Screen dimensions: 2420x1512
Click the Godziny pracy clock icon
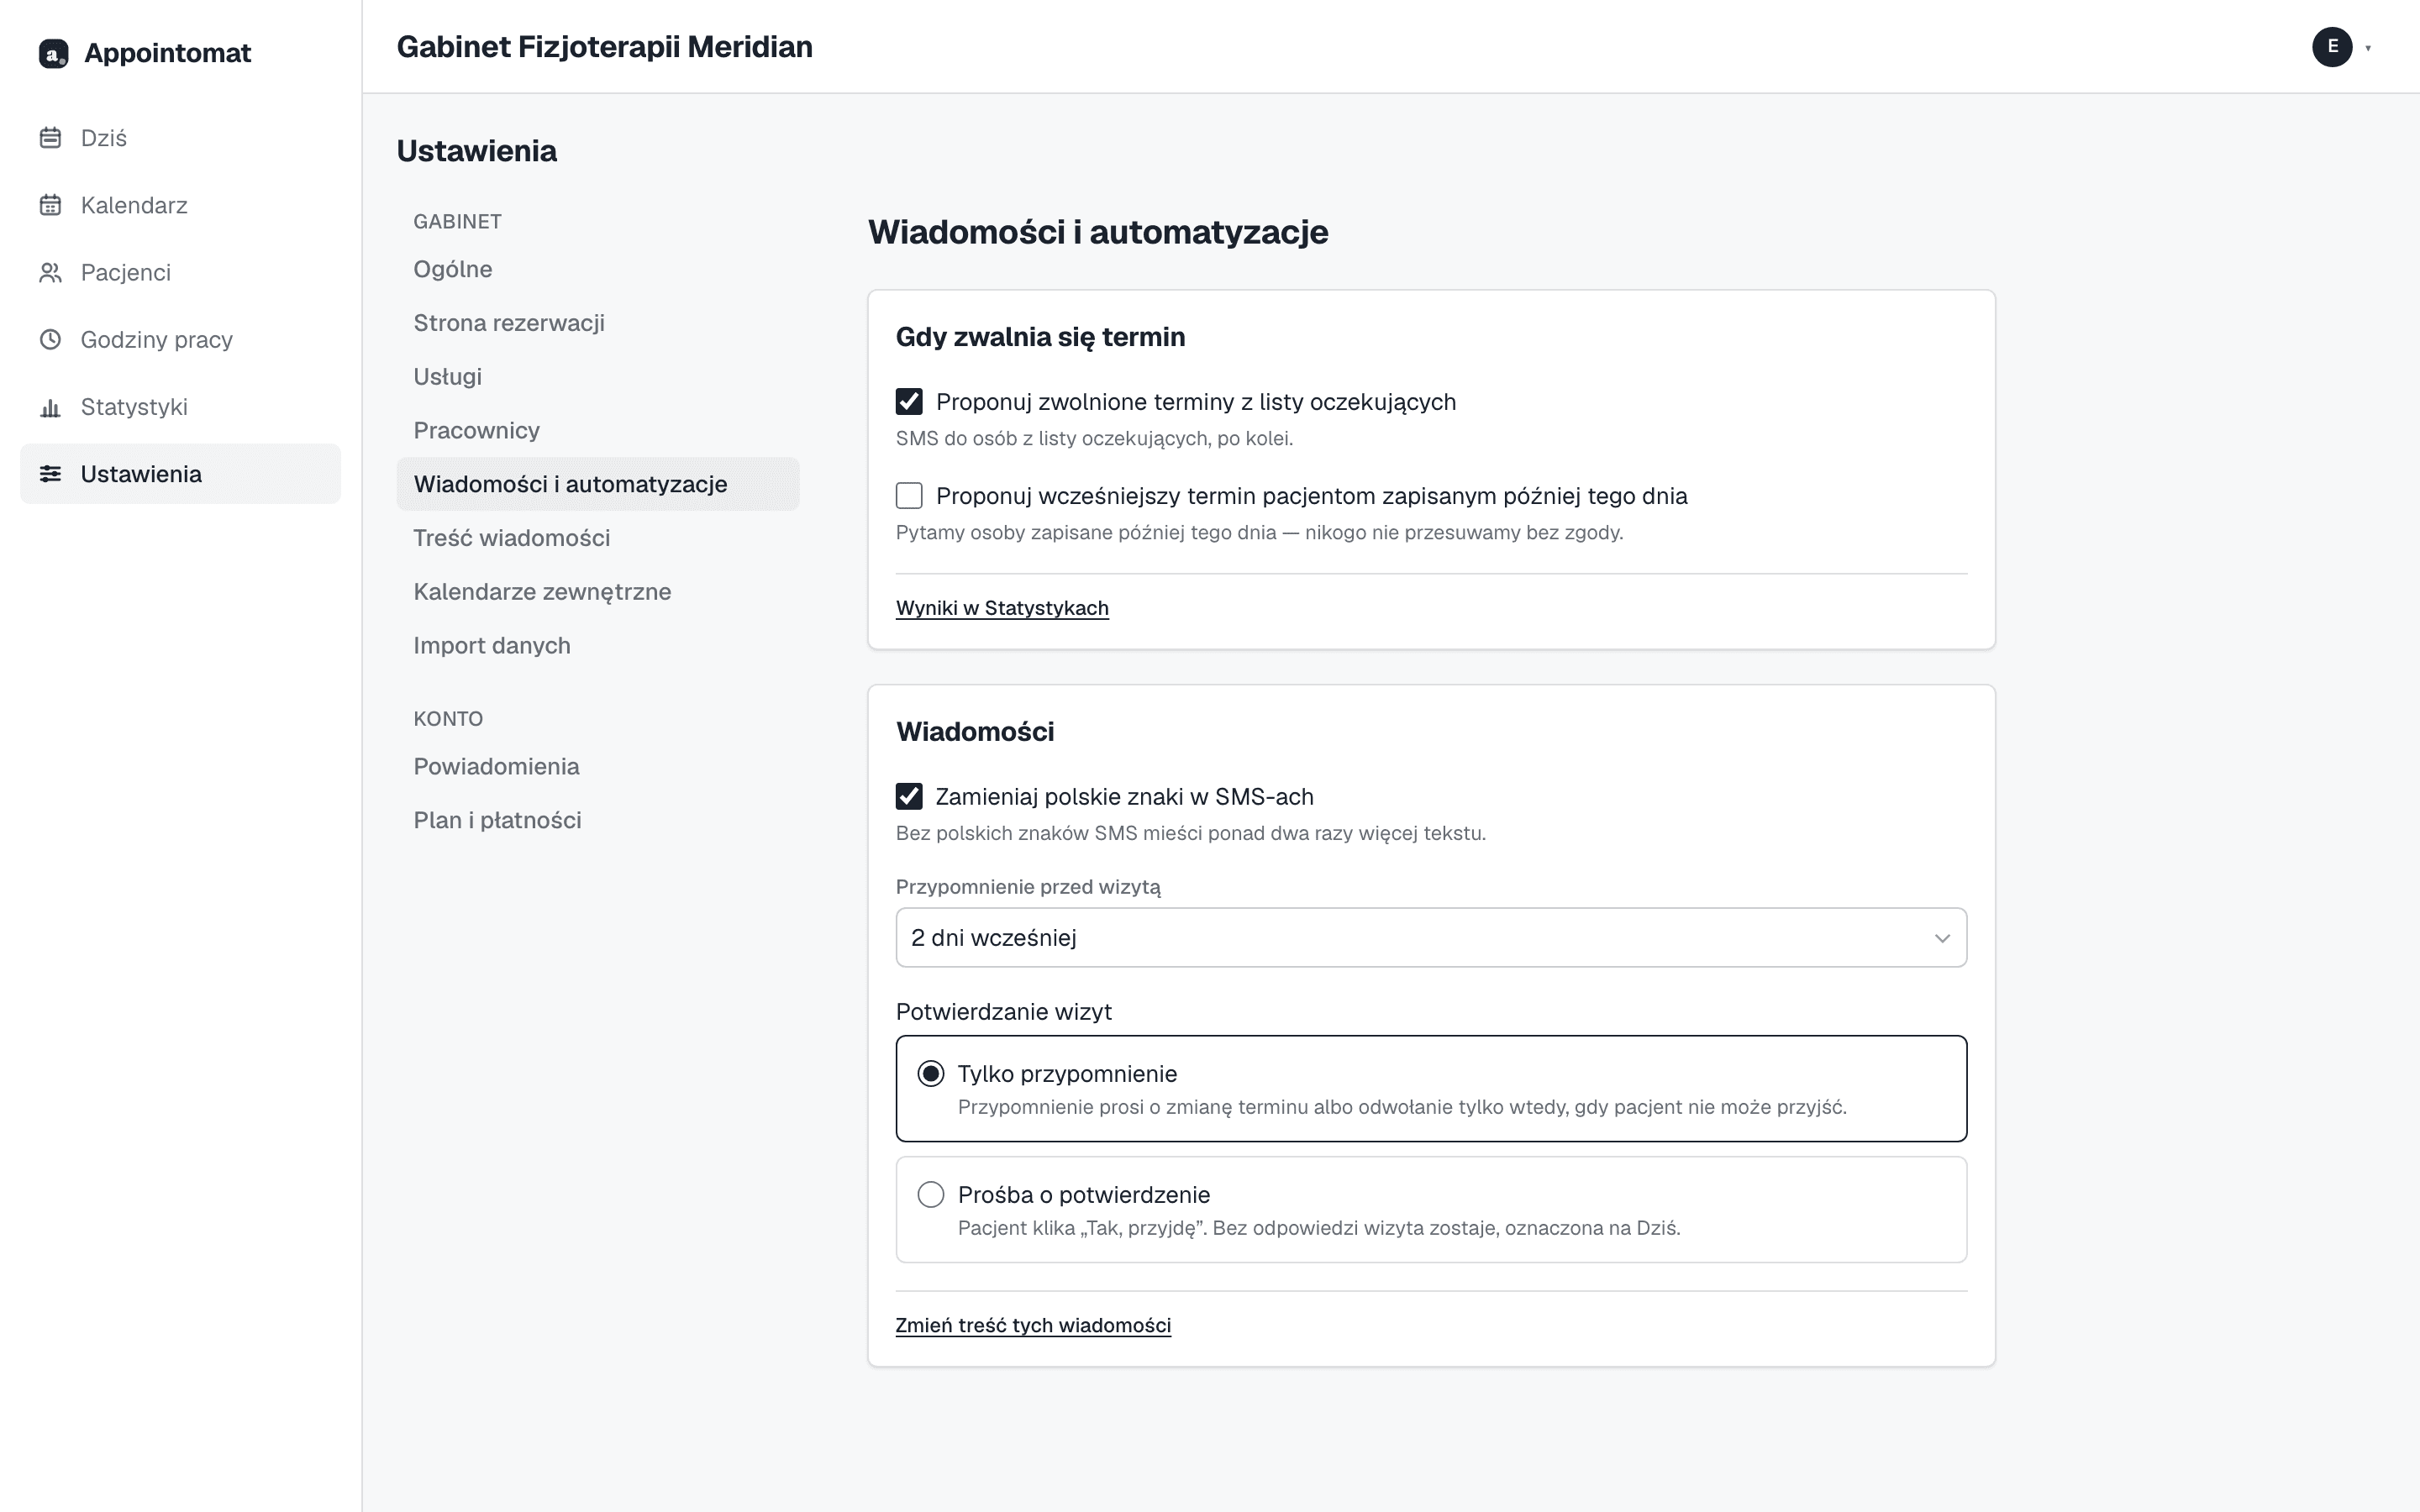coord(50,339)
